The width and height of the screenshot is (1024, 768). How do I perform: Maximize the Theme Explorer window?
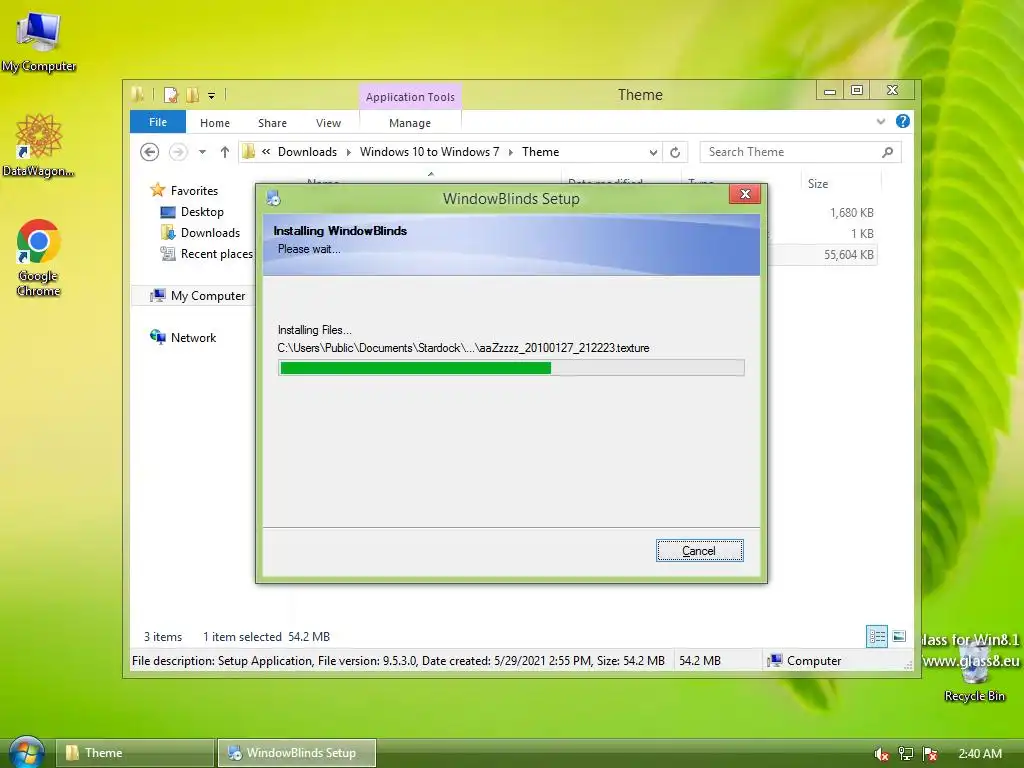pos(857,90)
